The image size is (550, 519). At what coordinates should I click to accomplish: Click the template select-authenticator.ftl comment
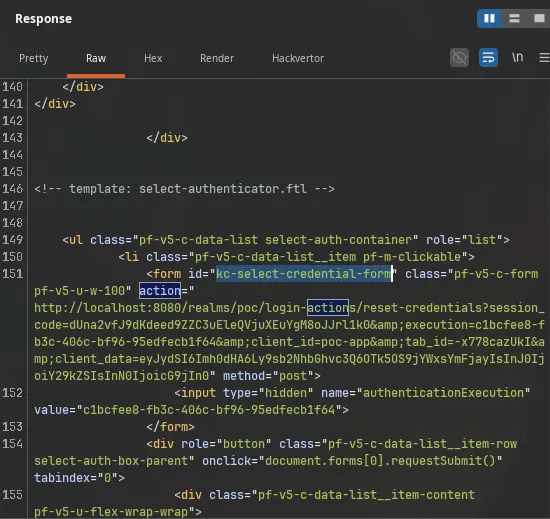(x=184, y=189)
